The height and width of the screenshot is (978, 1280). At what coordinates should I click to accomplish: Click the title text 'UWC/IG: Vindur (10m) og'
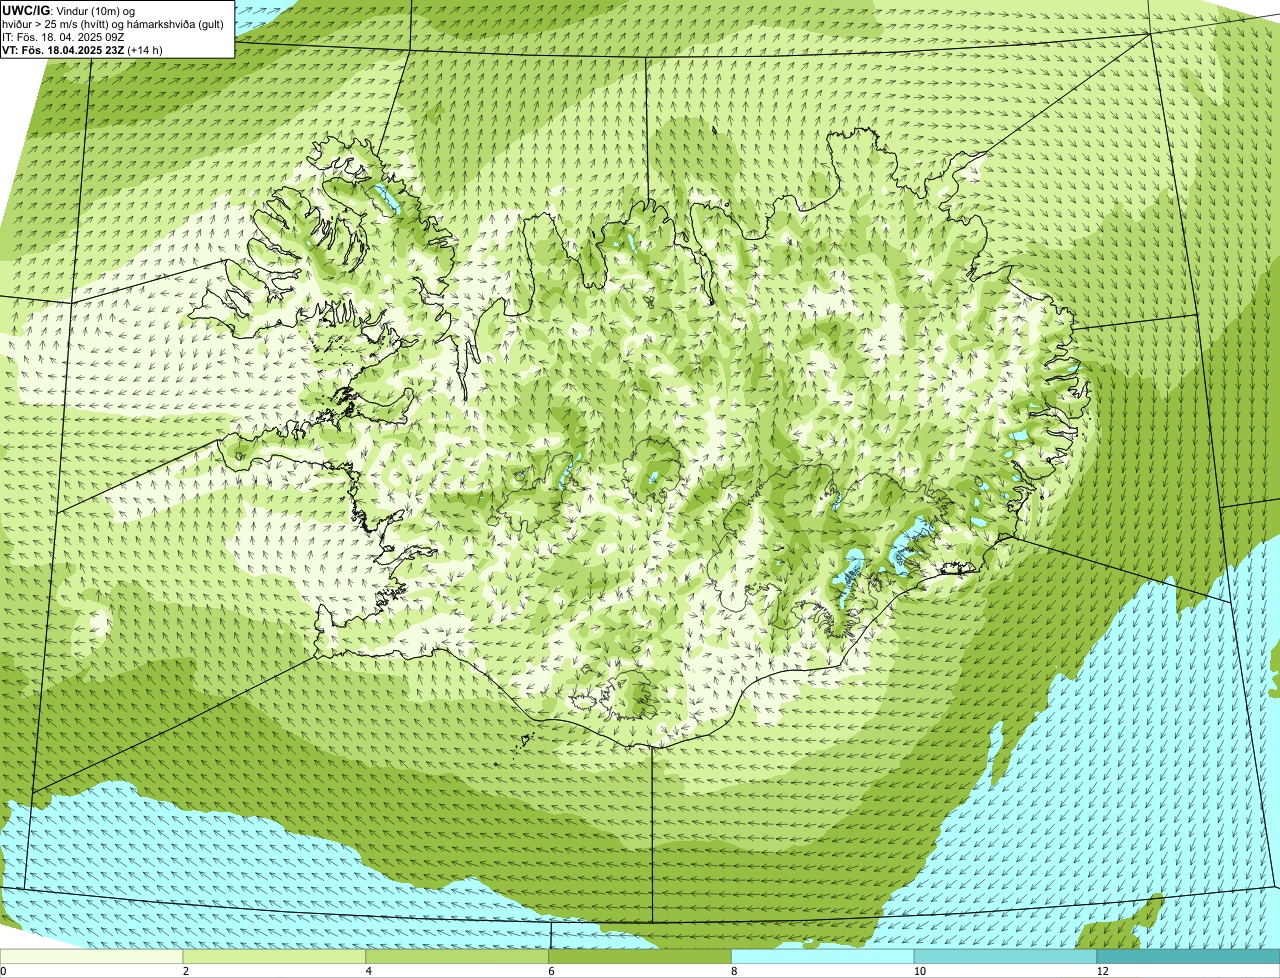coord(68,10)
